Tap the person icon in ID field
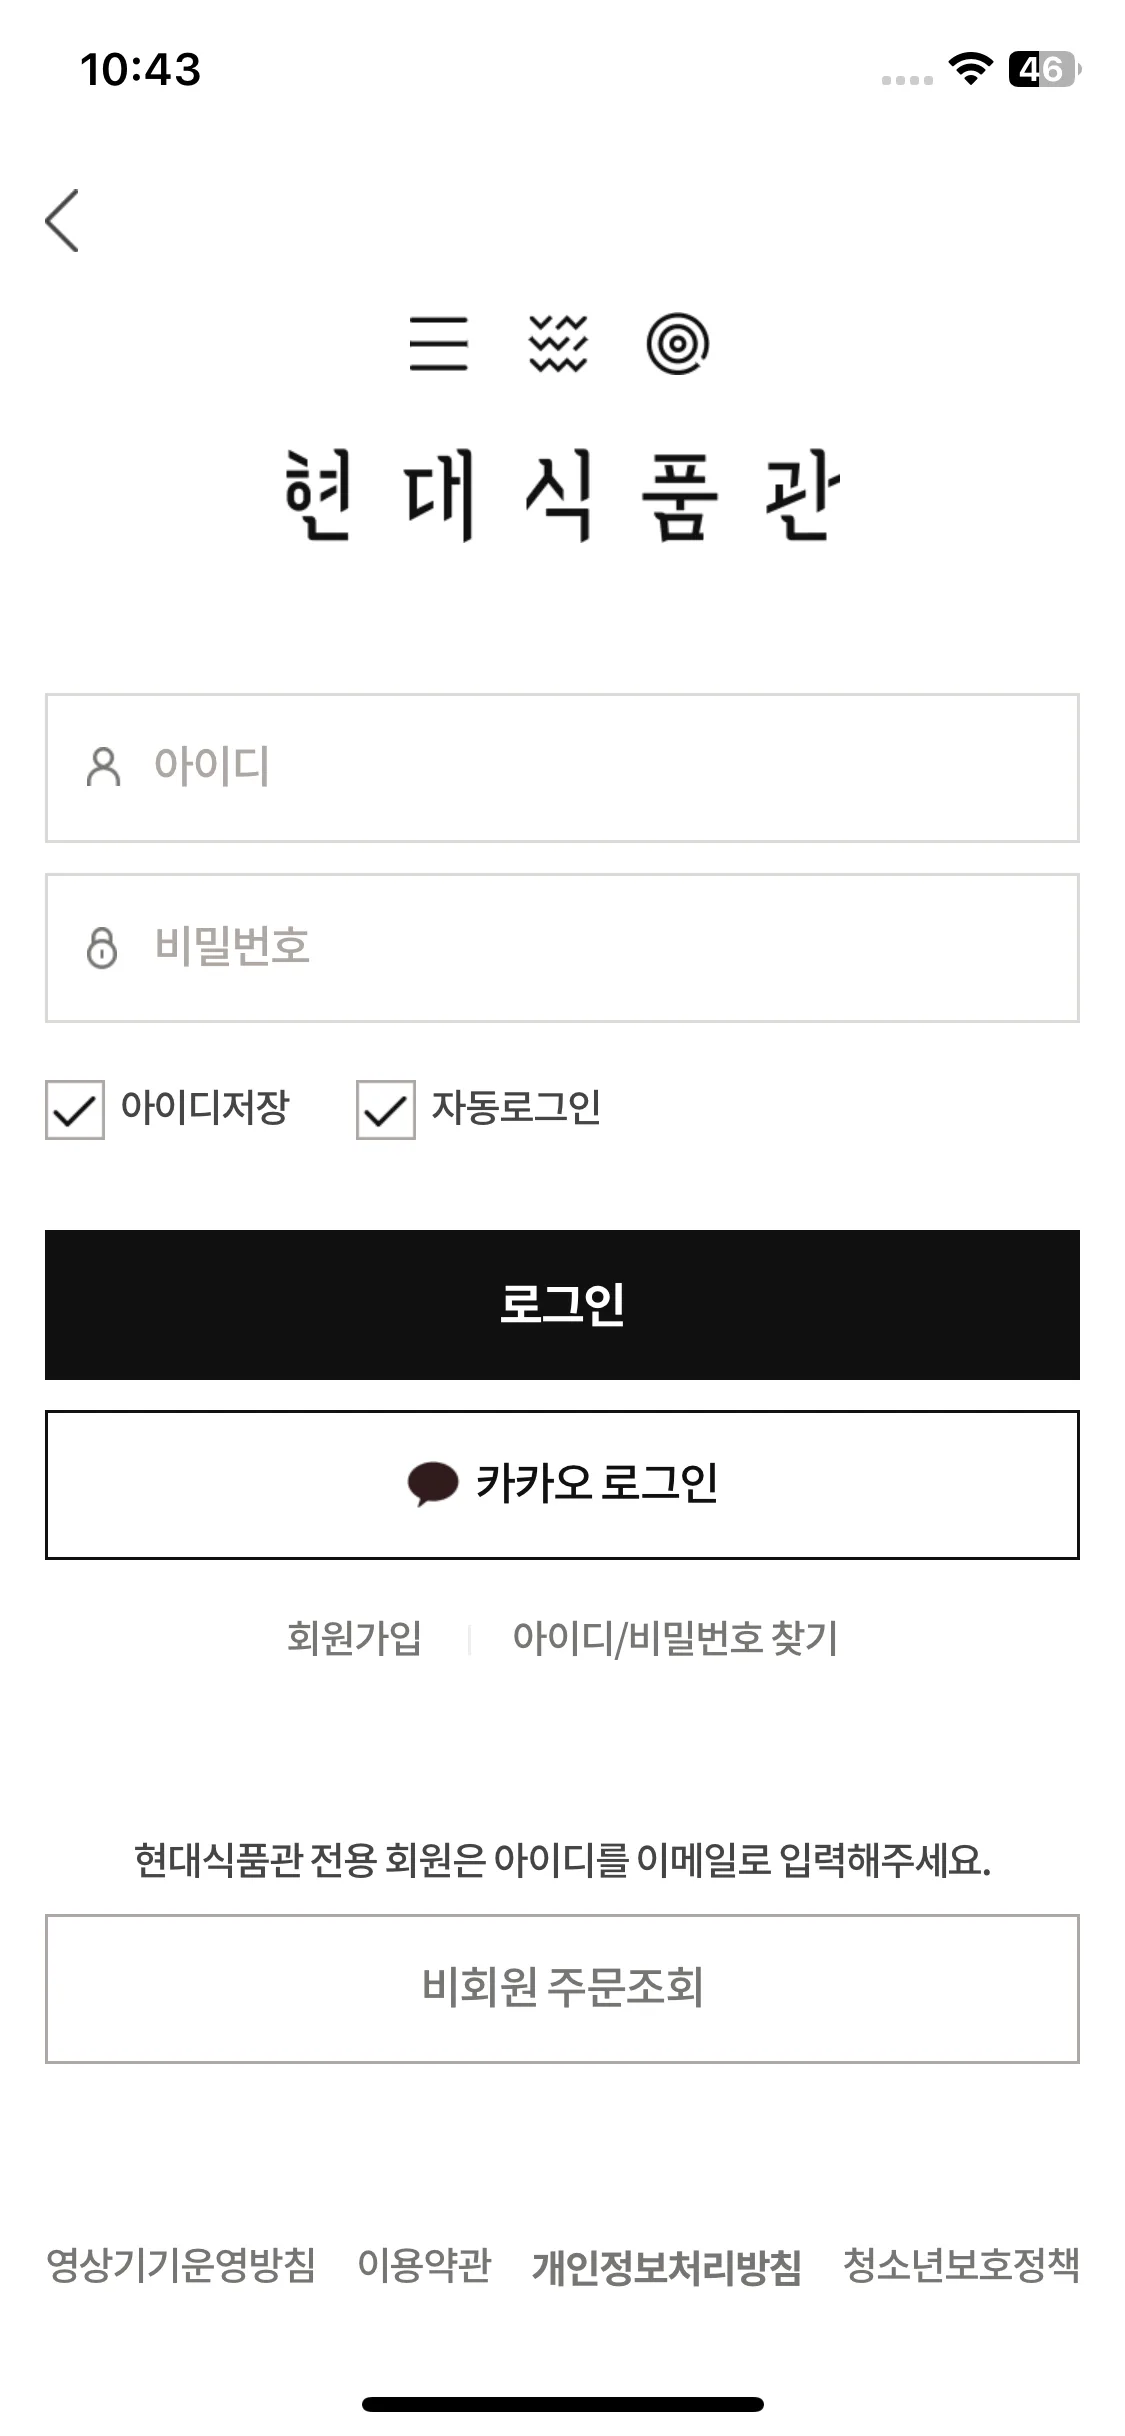The image size is (1125, 2436). 103,767
